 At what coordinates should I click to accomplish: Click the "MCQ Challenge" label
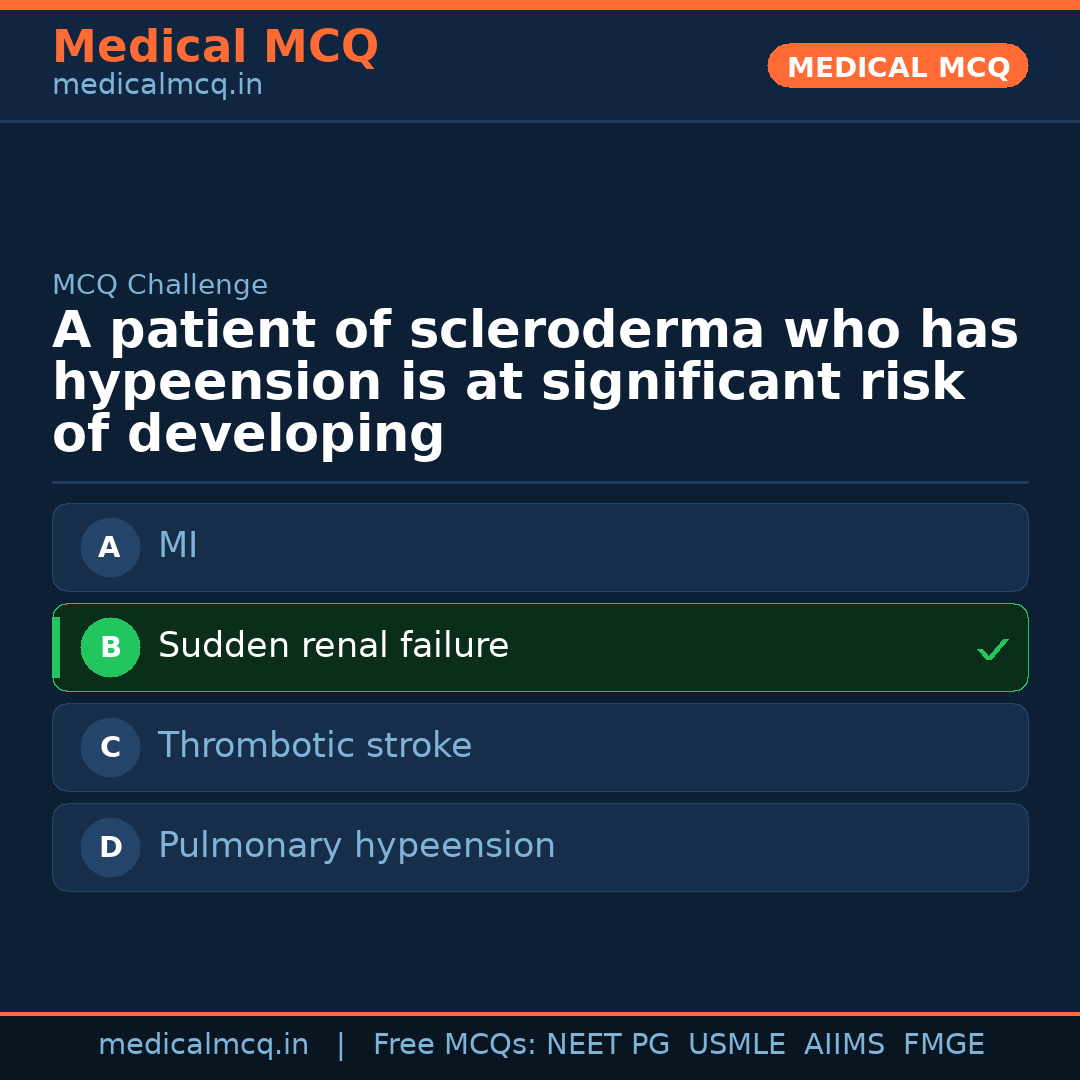coord(160,285)
